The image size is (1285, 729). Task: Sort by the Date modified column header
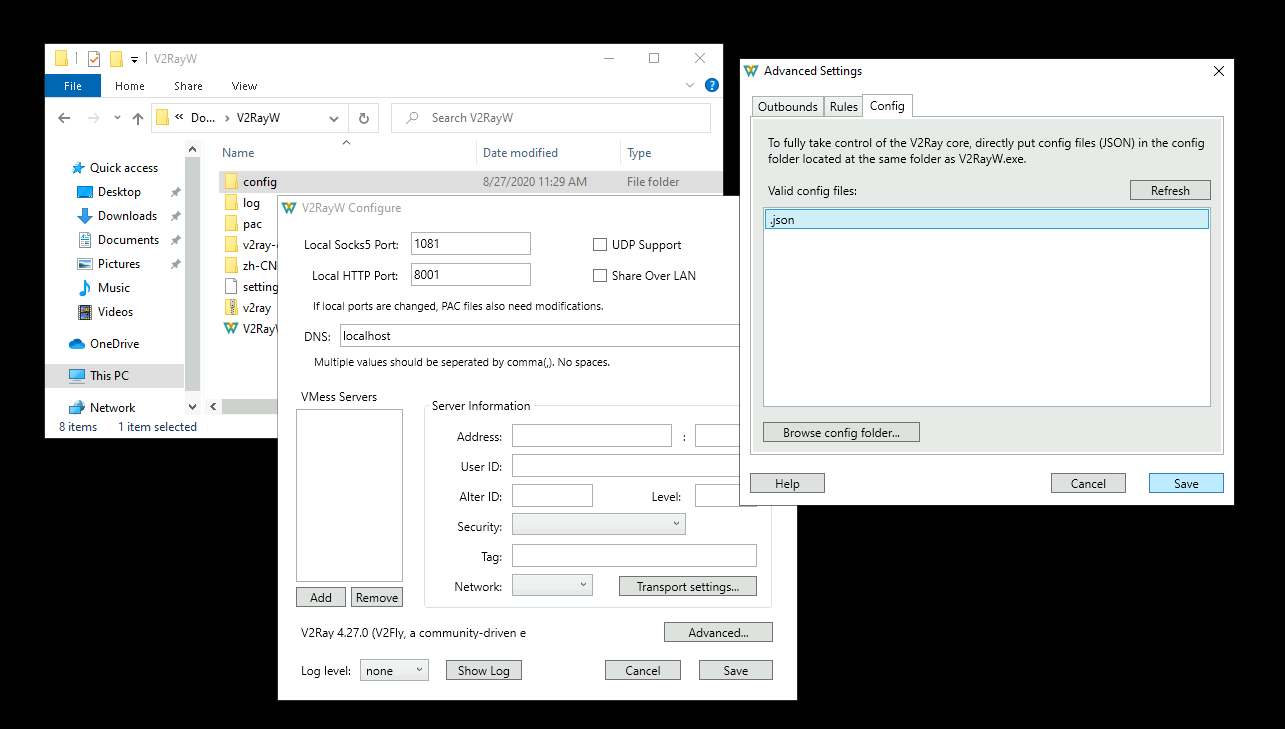520,153
